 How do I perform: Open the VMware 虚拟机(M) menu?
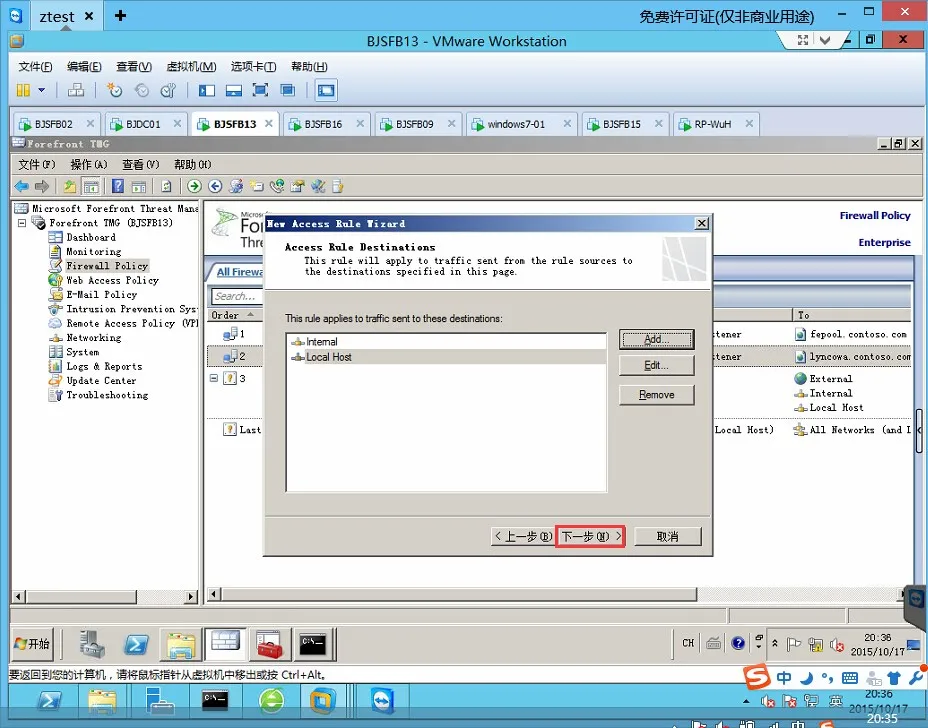tap(191, 66)
